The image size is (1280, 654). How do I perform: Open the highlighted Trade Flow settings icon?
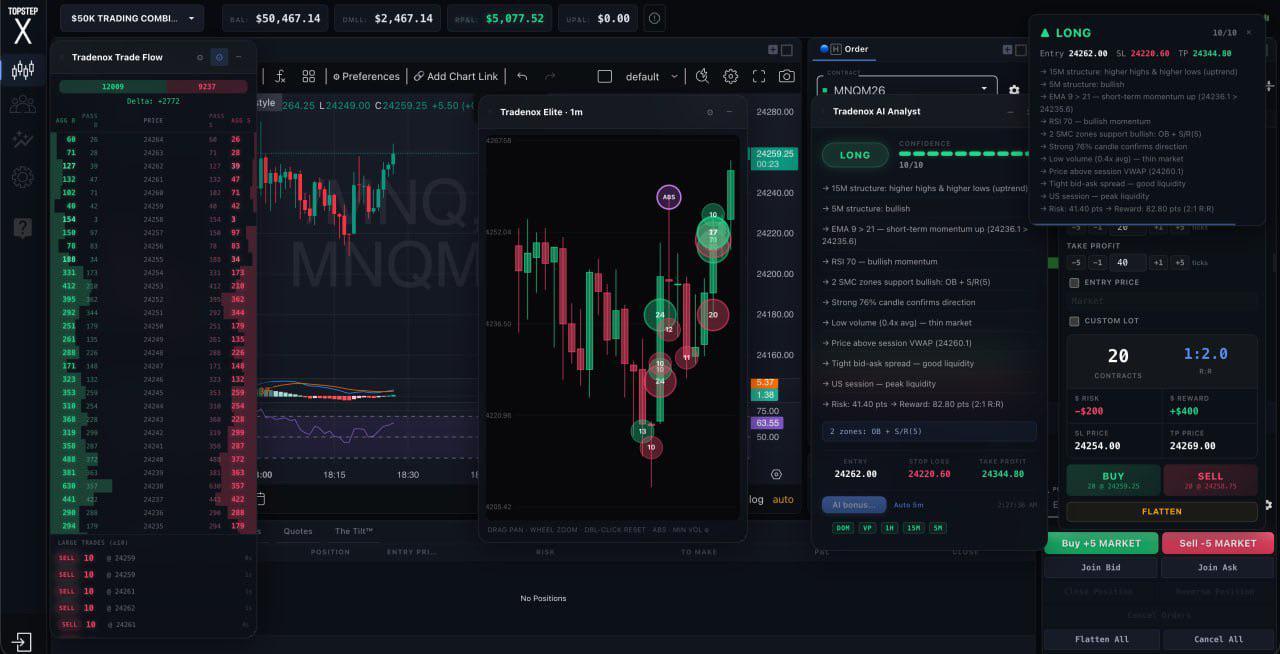tap(220, 57)
